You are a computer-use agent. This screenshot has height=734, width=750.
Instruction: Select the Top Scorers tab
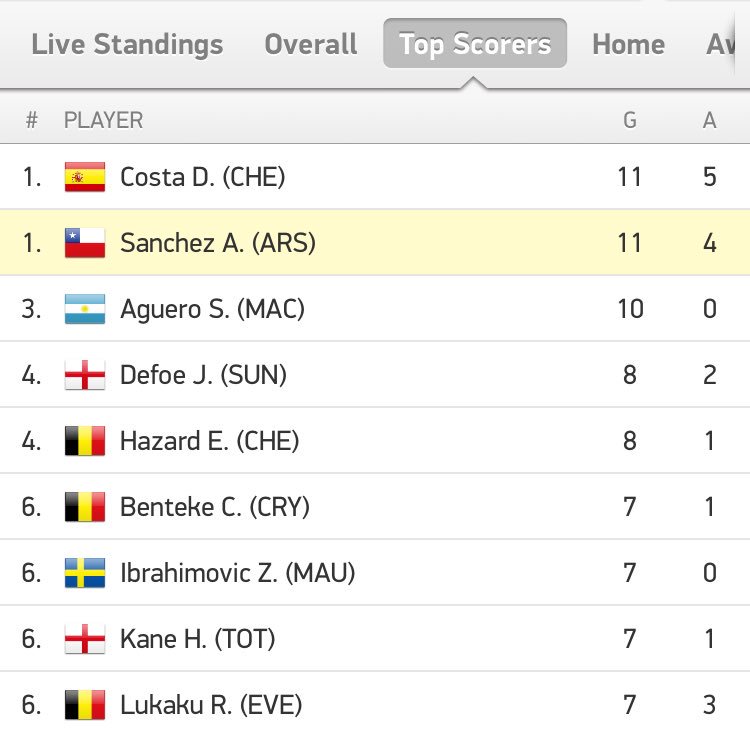point(475,44)
